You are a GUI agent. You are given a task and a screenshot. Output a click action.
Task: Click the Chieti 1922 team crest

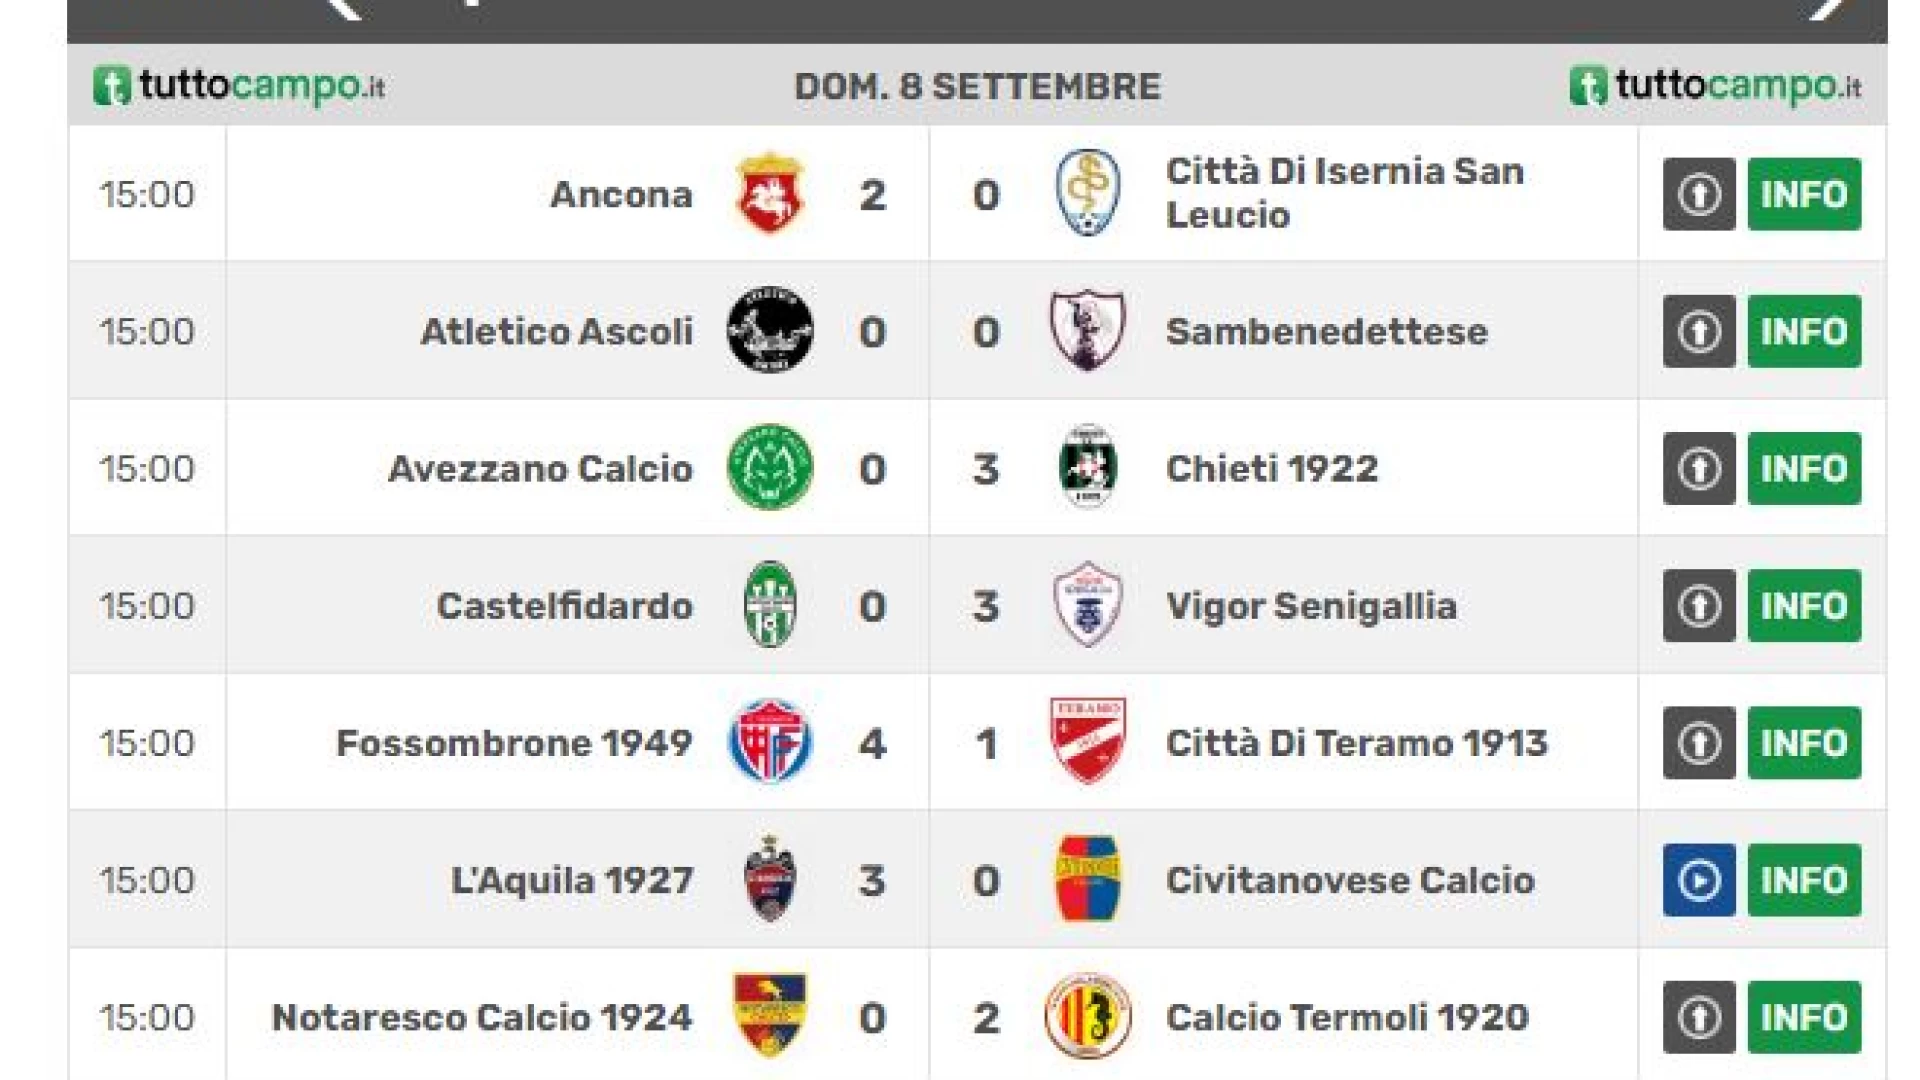tap(1088, 467)
